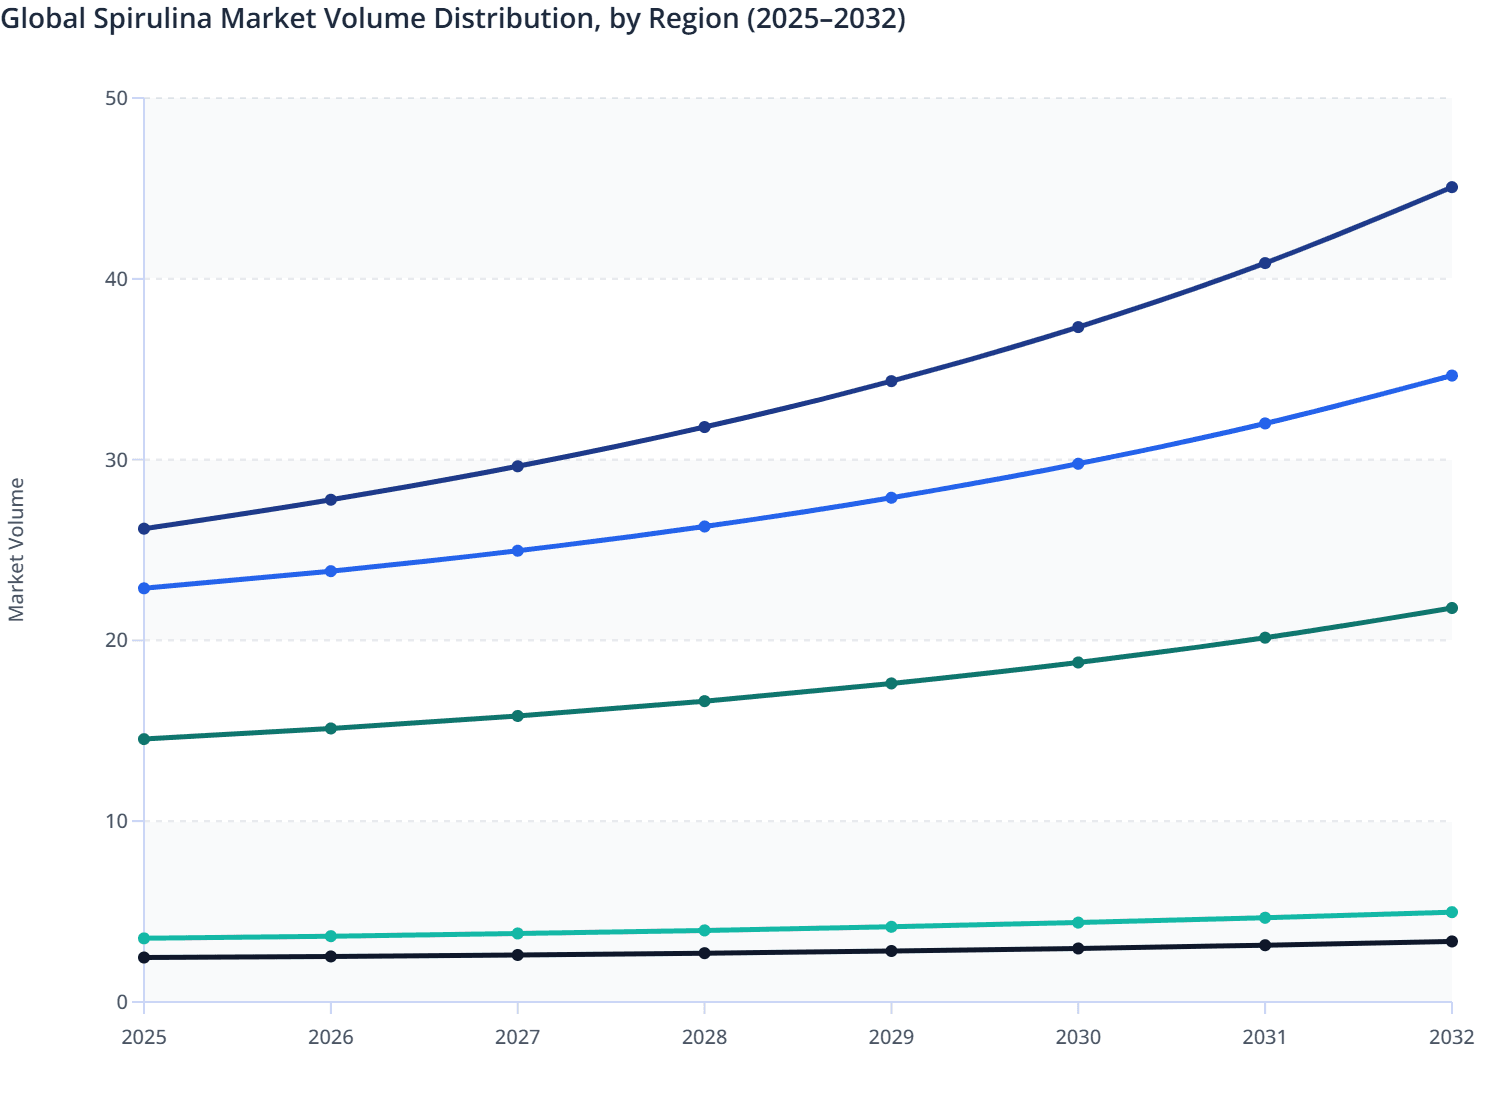Viewport: 1508px width, 1120px height.
Task: Select the 2029 point on teal line
Action: click(891, 926)
